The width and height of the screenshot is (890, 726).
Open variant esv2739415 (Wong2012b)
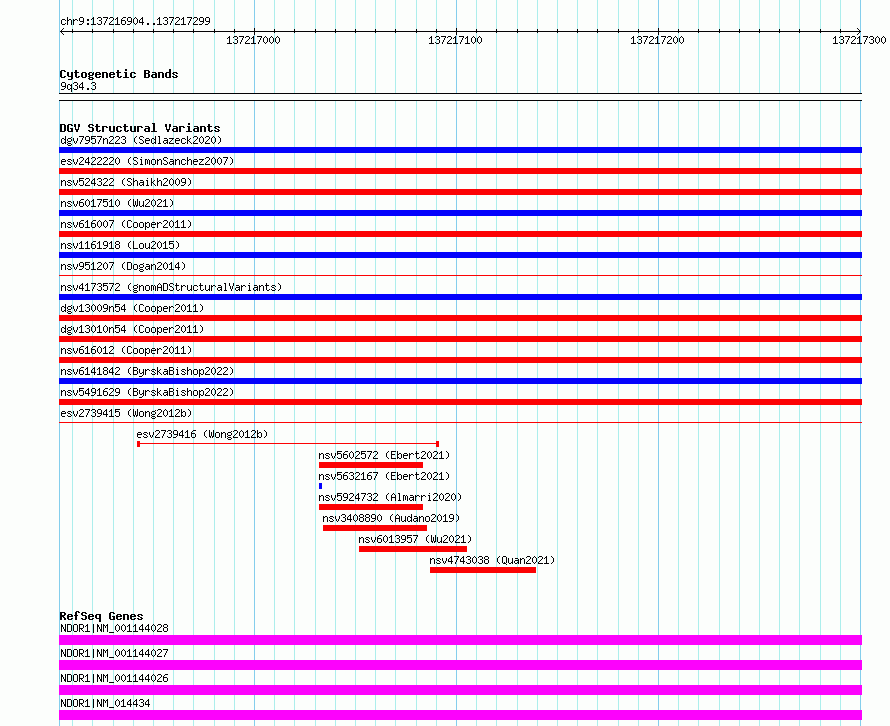[x=126, y=413]
